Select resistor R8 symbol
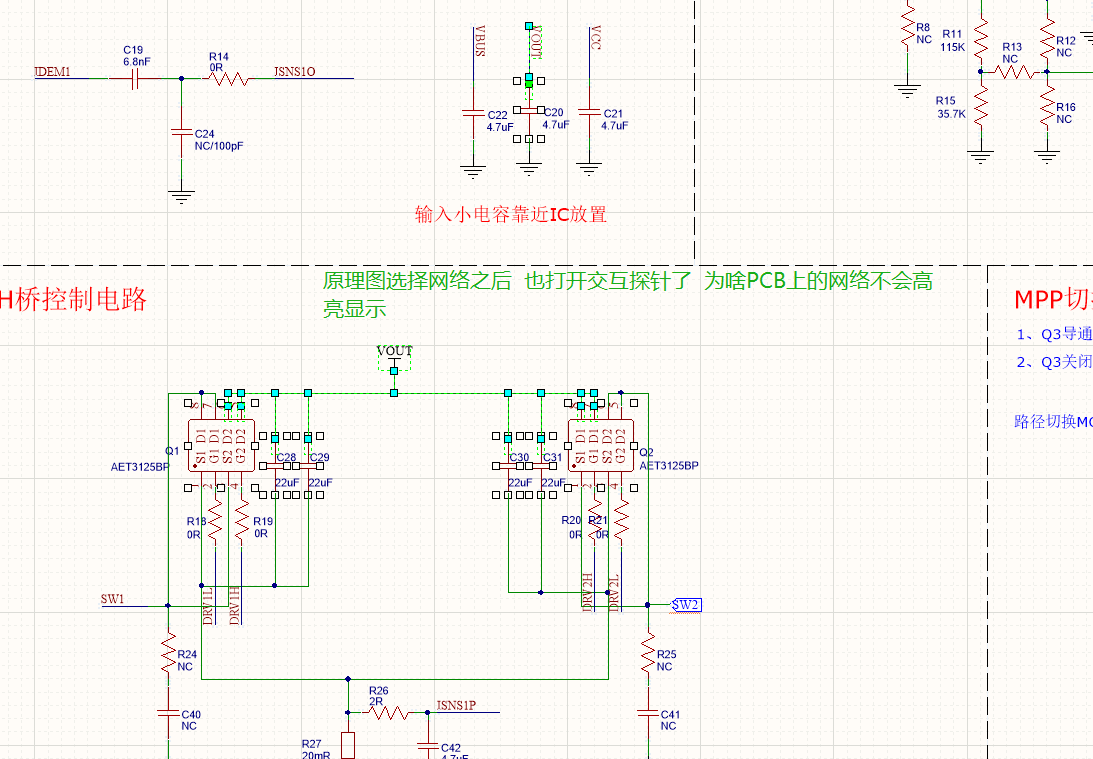The image size is (1093, 759). [x=908, y=25]
